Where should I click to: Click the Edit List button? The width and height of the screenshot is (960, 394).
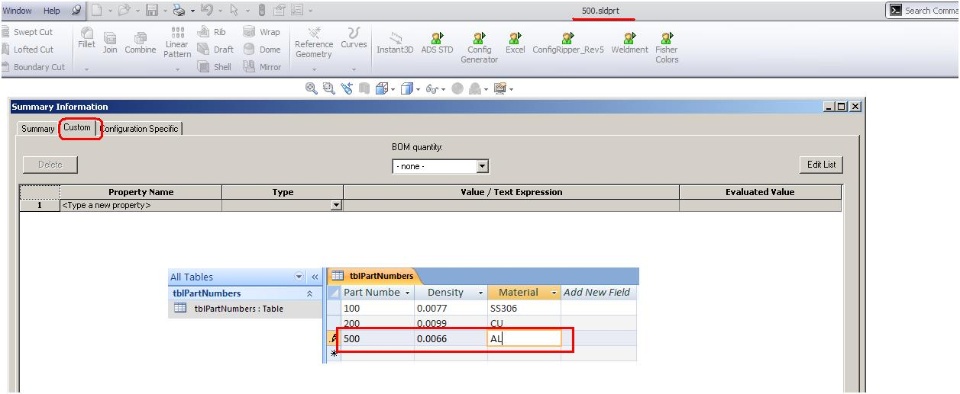(821, 165)
